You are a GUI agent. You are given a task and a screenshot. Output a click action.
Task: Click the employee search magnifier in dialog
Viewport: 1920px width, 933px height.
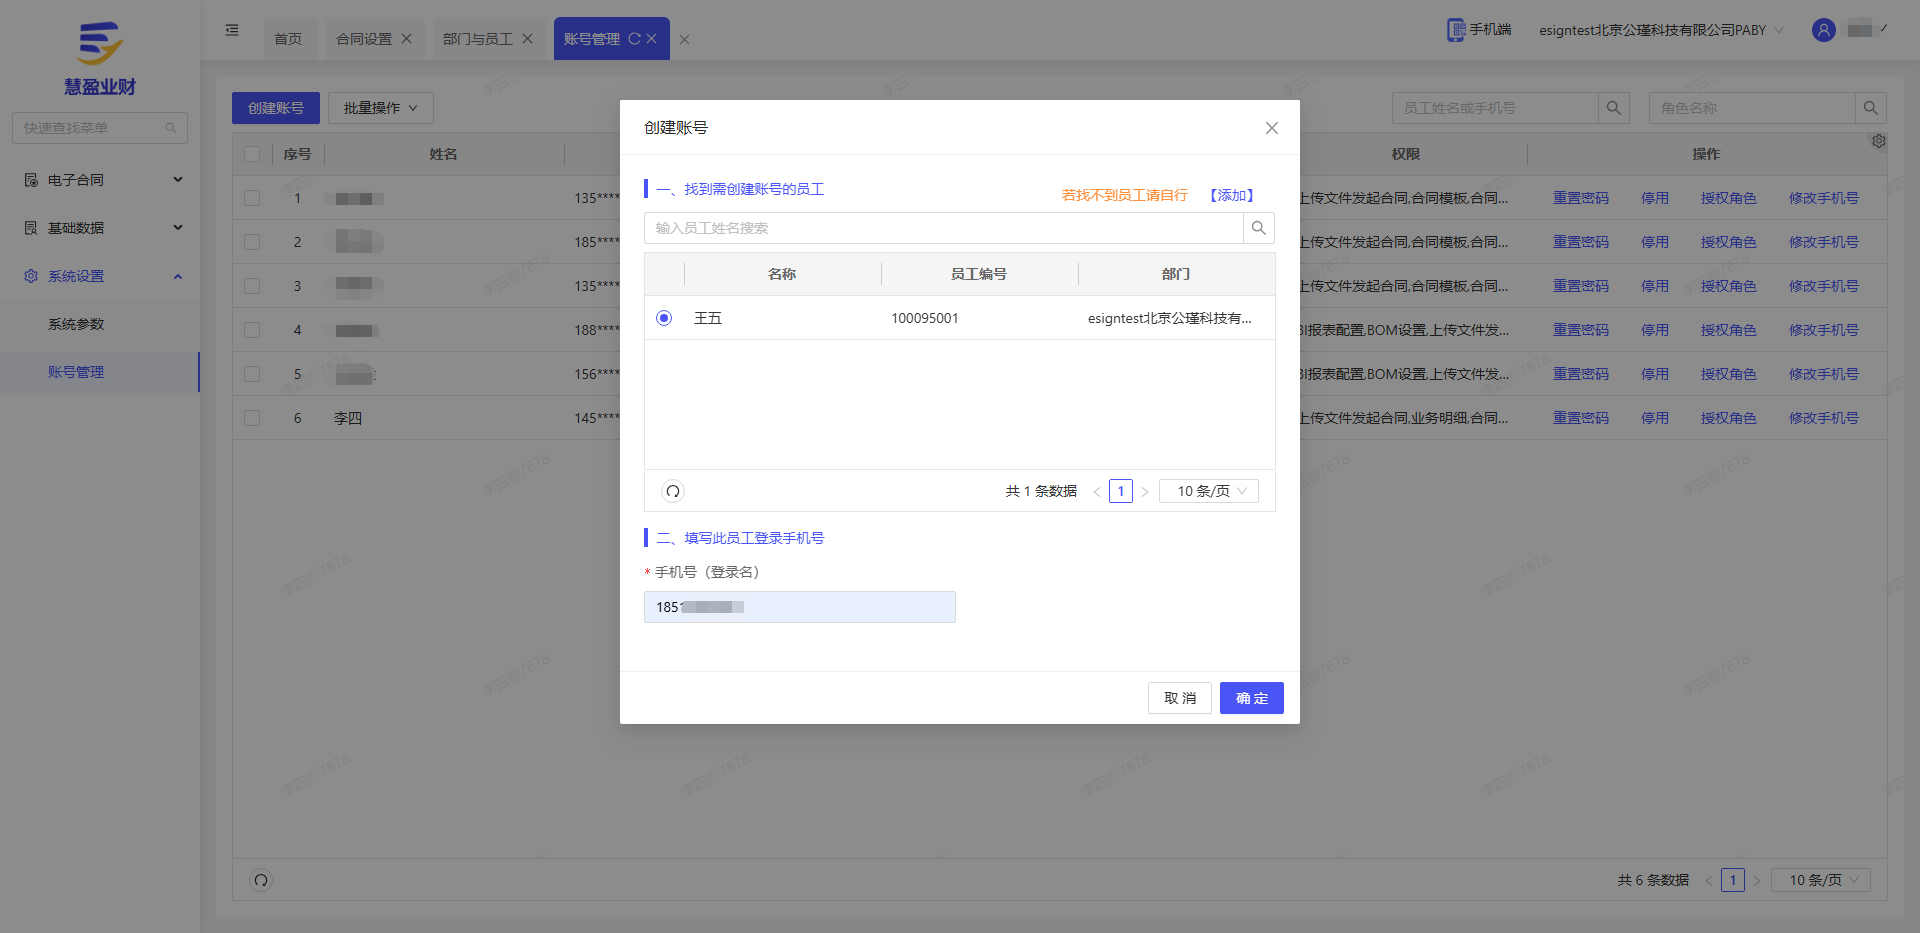tap(1259, 228)
